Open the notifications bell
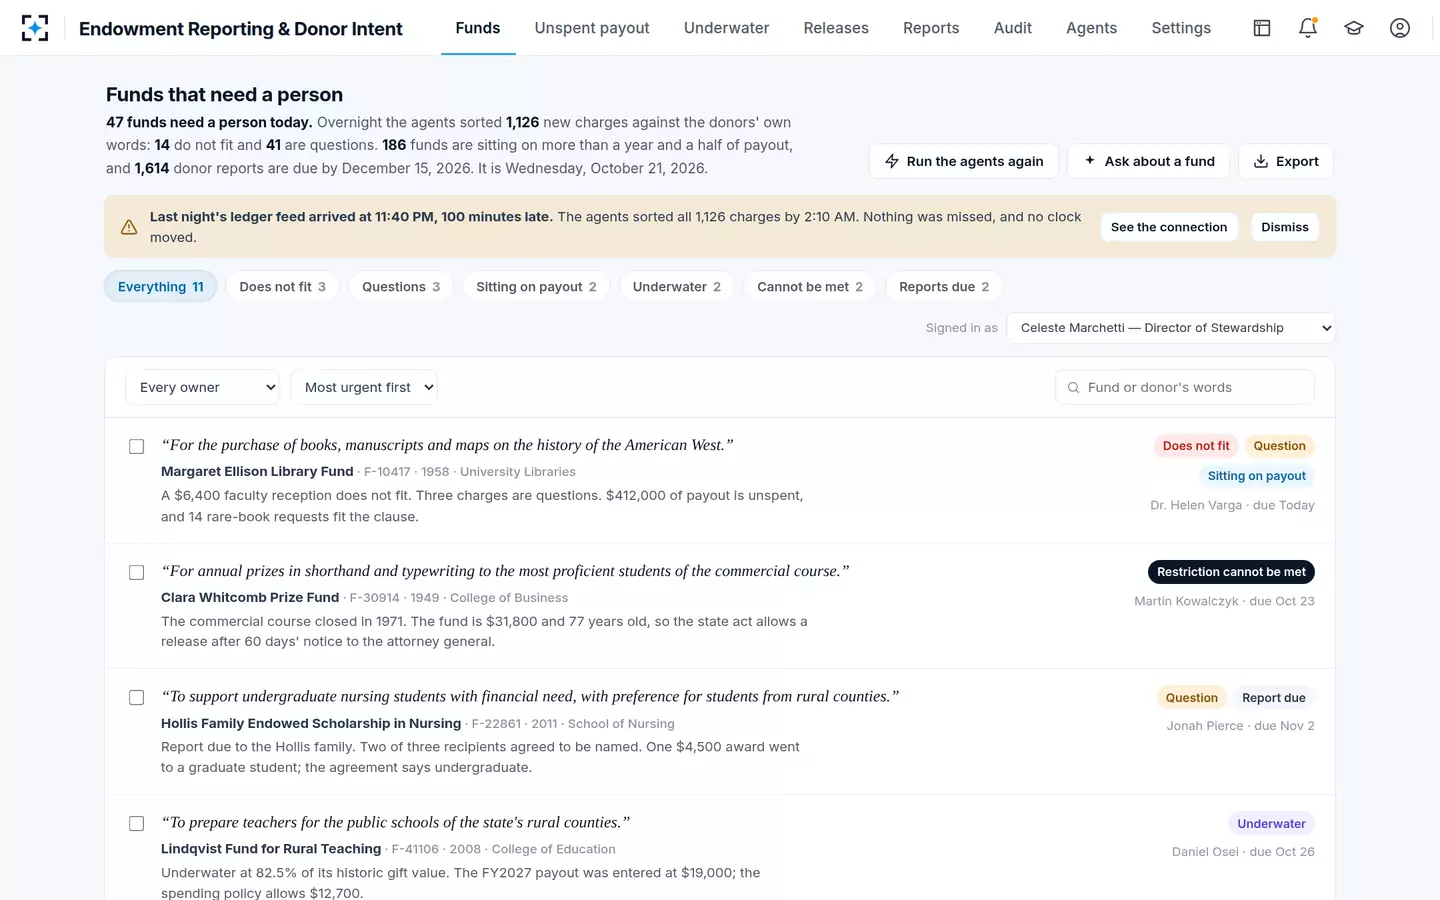This screenshot has width=1440, height=900. coord(1308,28)
